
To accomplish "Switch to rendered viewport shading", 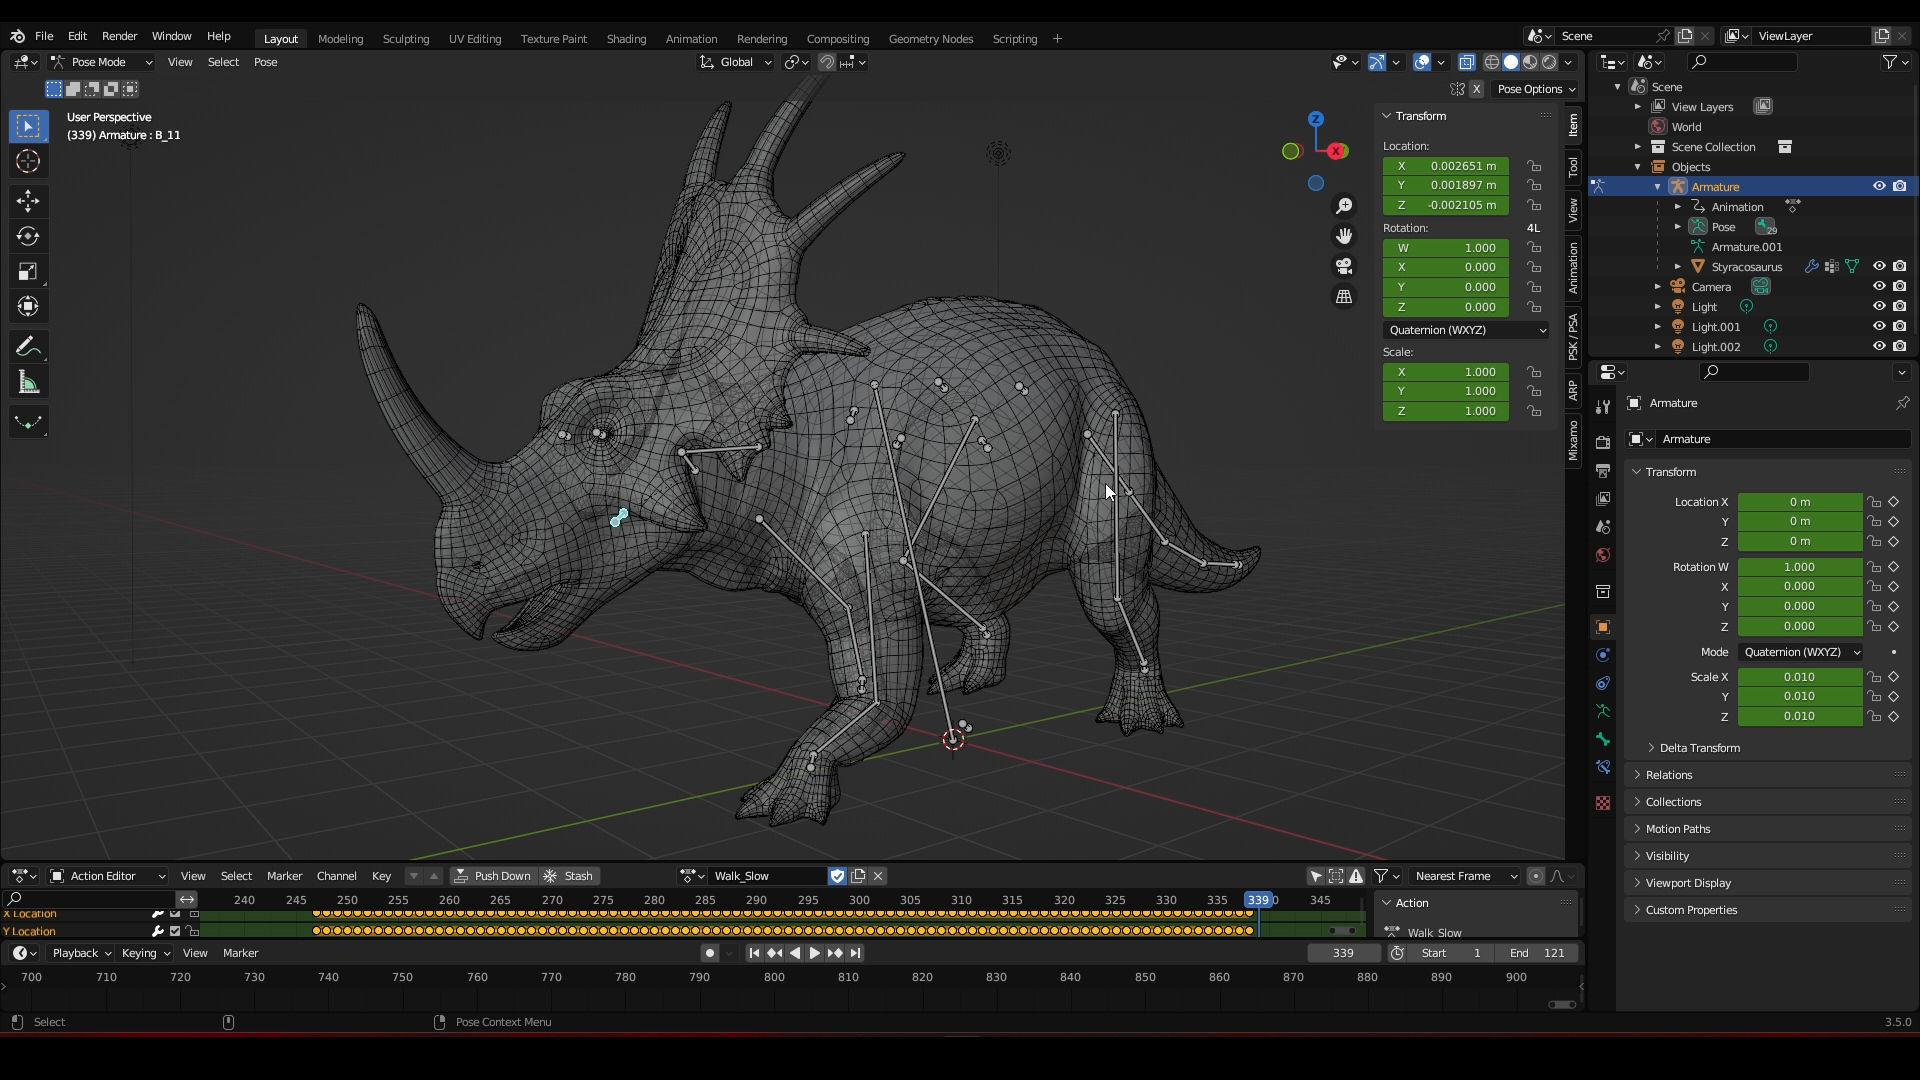I will pyautogui.click(x=1549, y=62).
